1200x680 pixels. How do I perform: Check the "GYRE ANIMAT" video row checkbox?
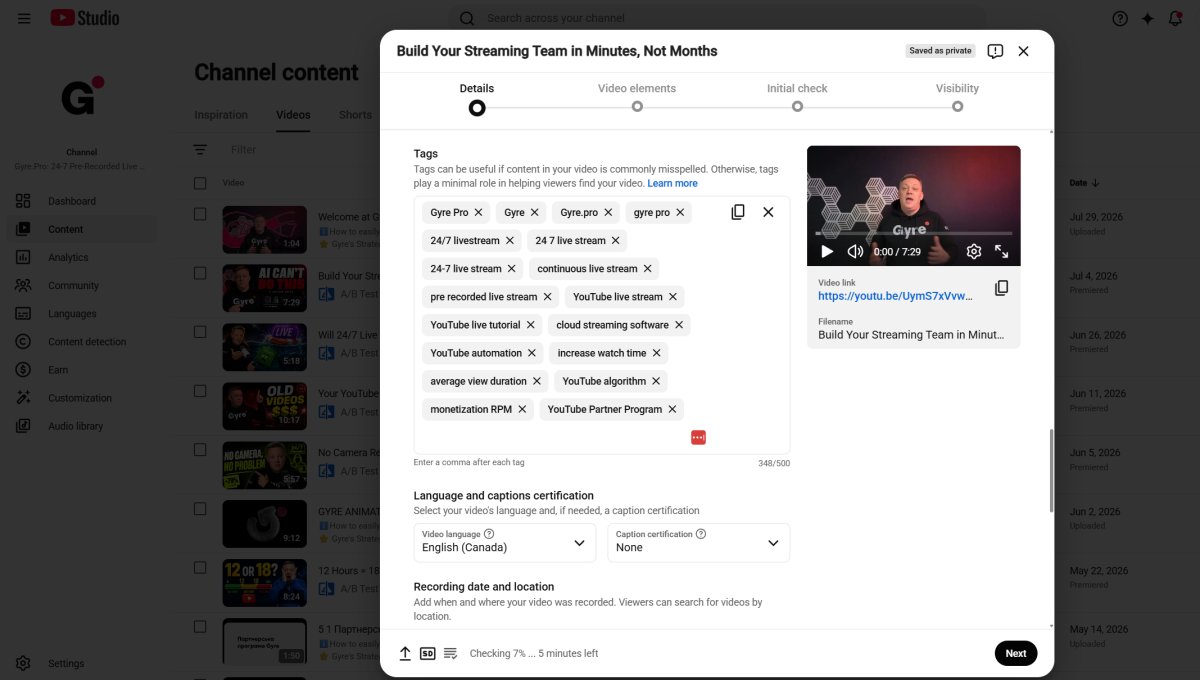tap(200, 509)
